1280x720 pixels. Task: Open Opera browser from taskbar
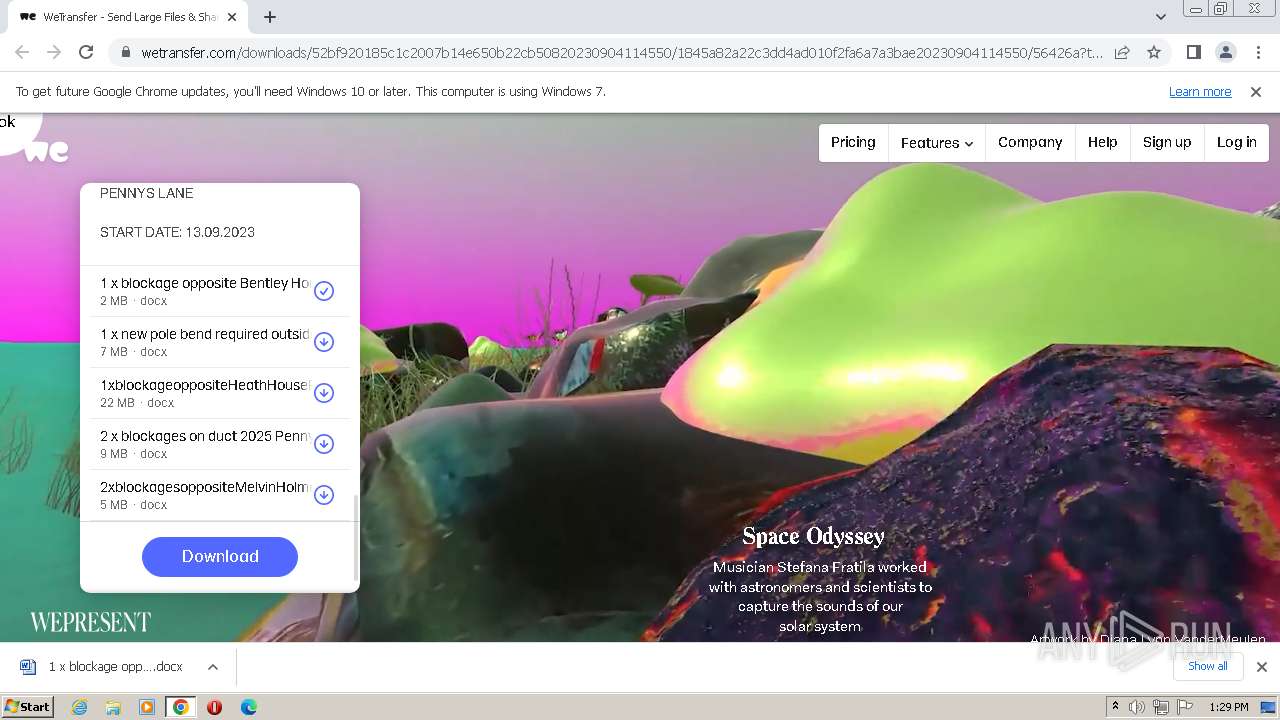coord(214,707)
